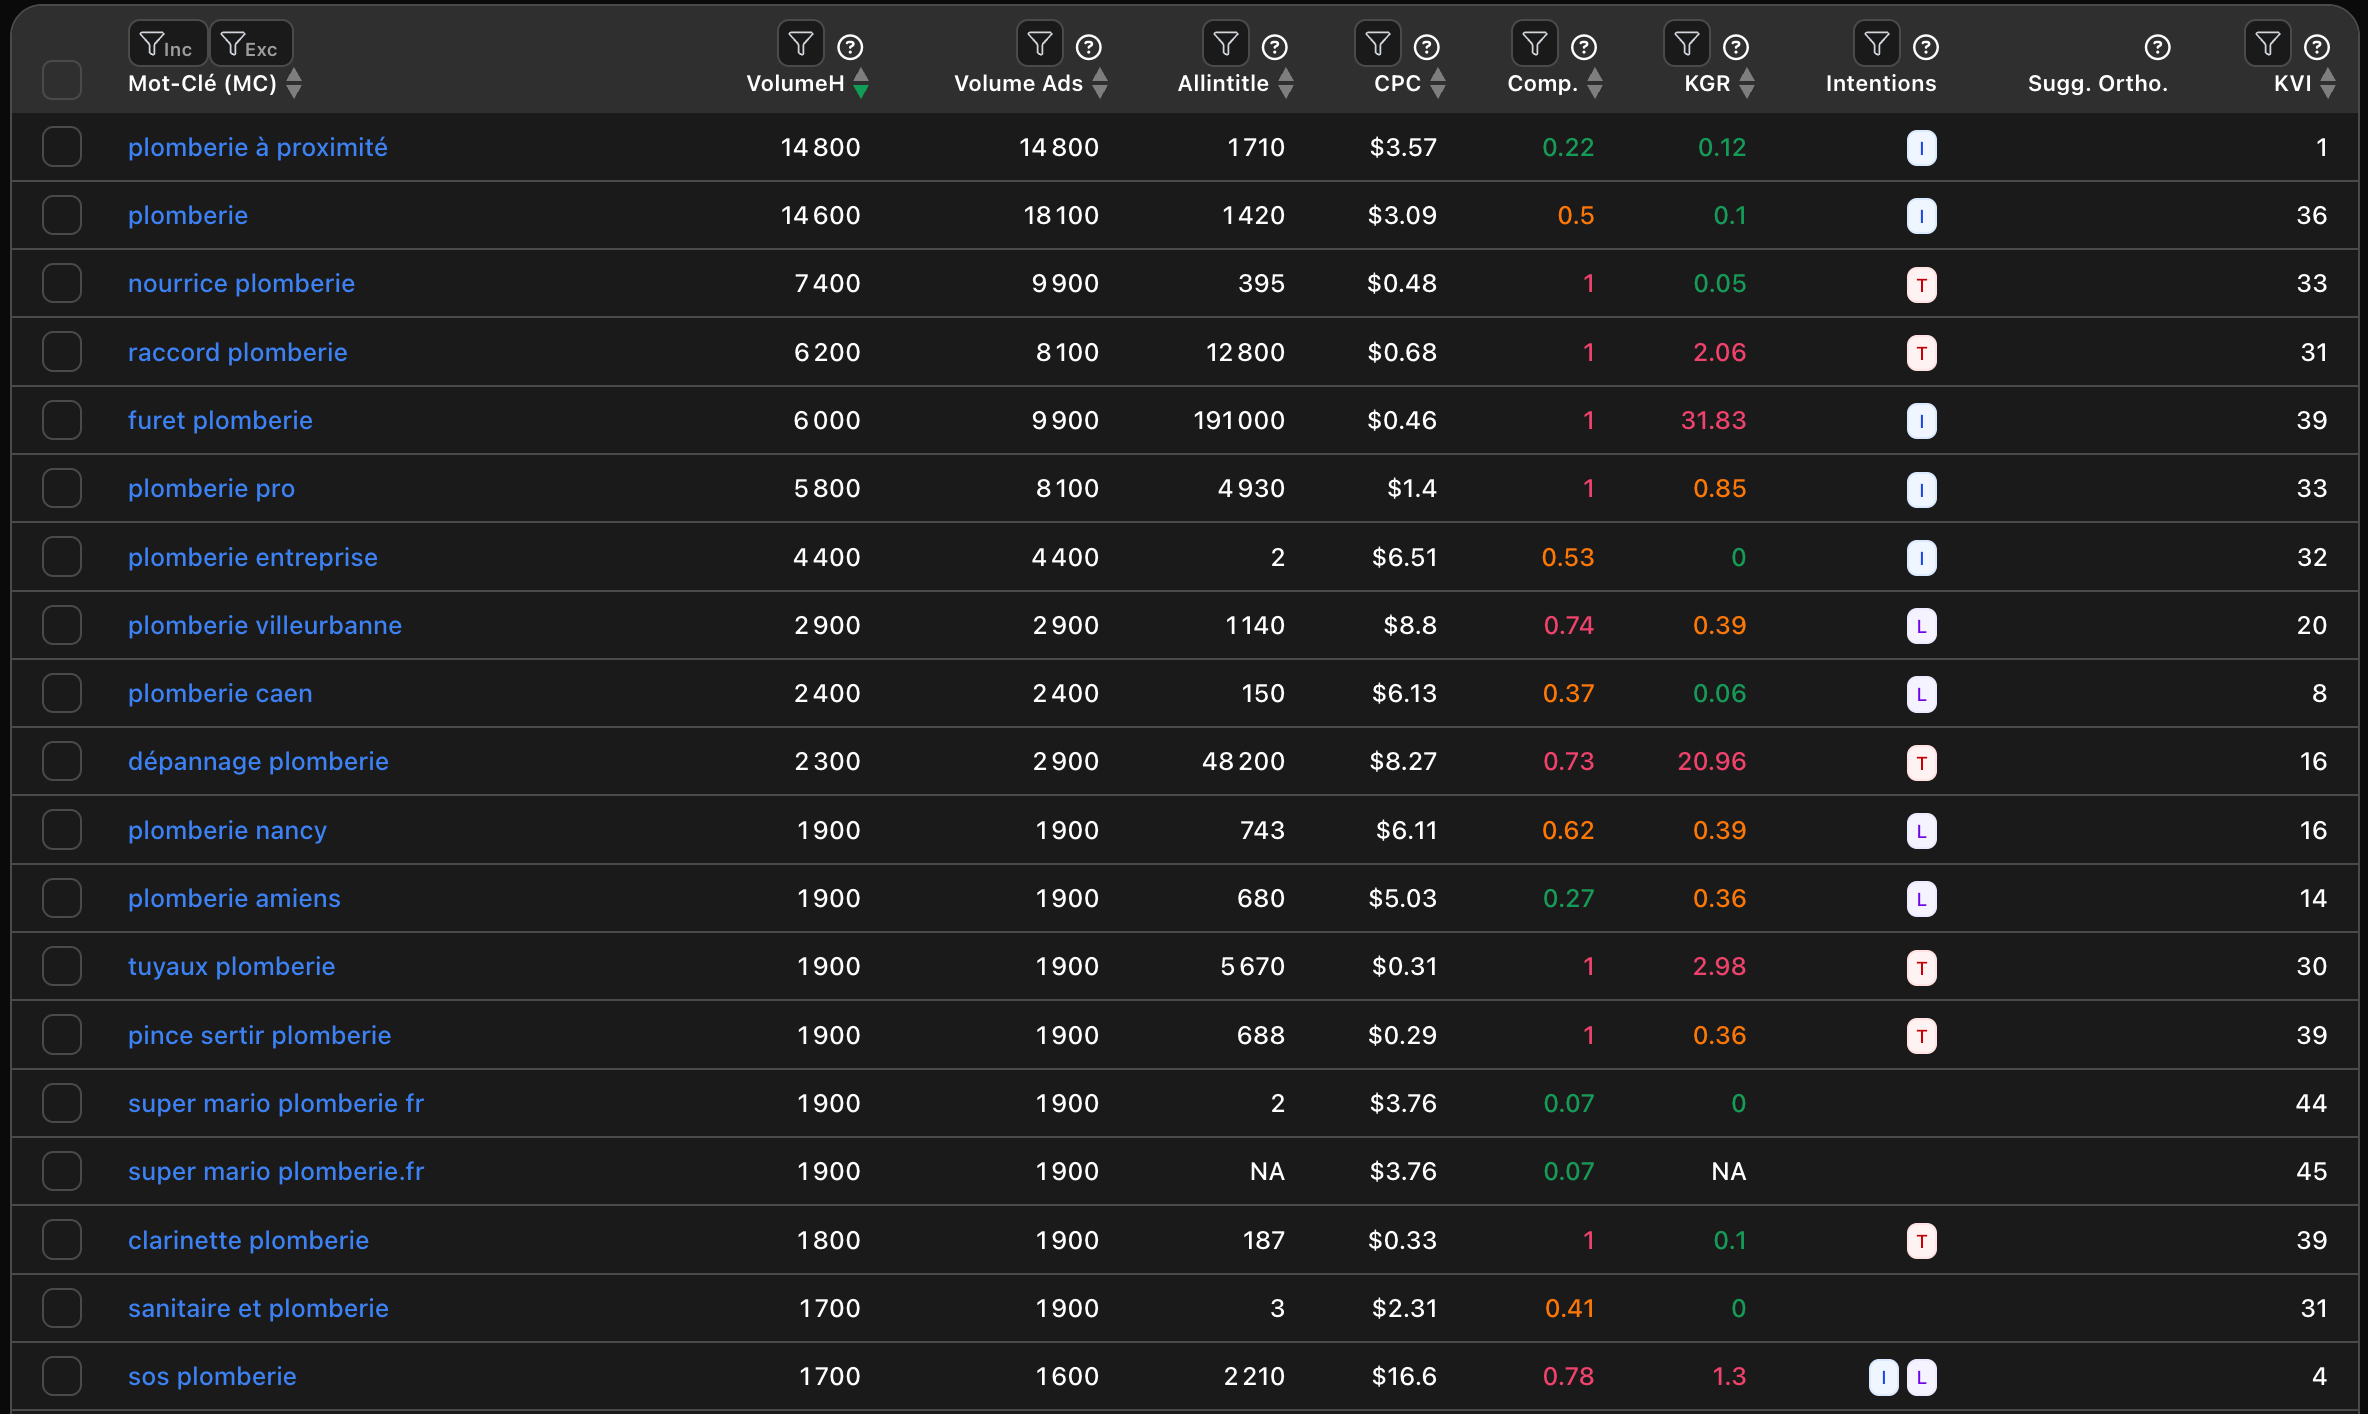Sort by the Mot-Clé (MC) arrows

[x=294, y=83]
